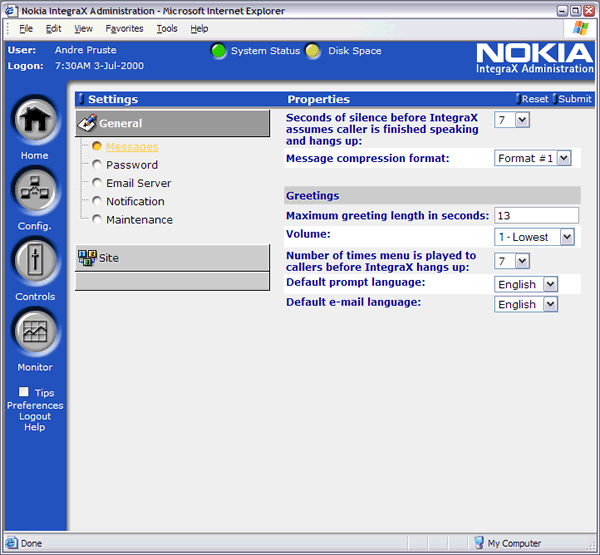Open the Home section icon
The width and height of the screenshot is (600, 555).
35,119
